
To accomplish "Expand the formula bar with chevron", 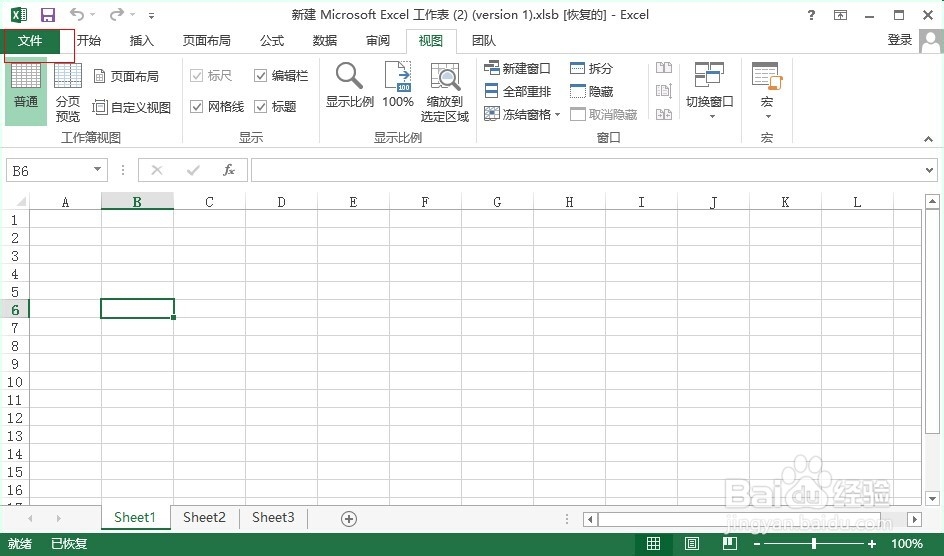I will coord(930,170).
